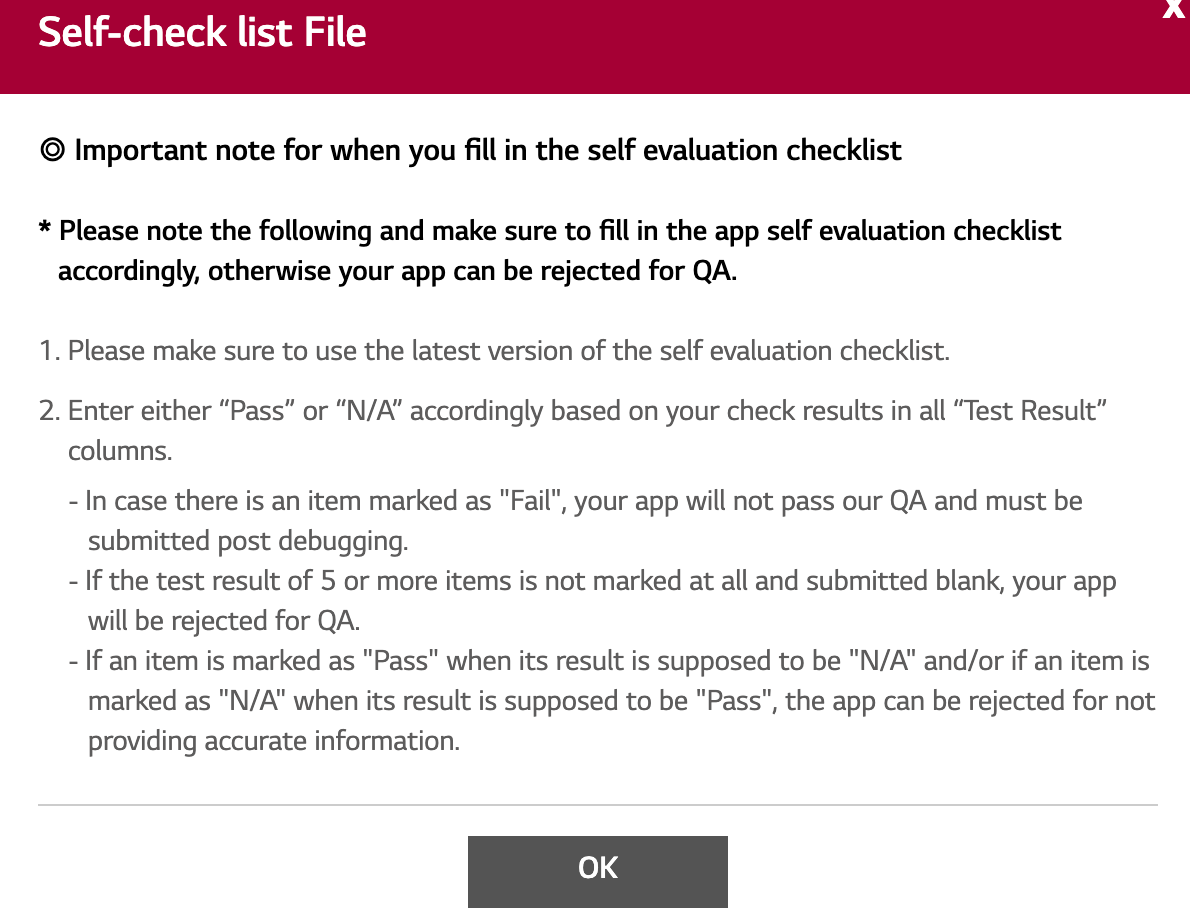Viewport: 1190px width, 920px height.
Task: Select the 'Important note' heading text
Action: coord(488,151)
